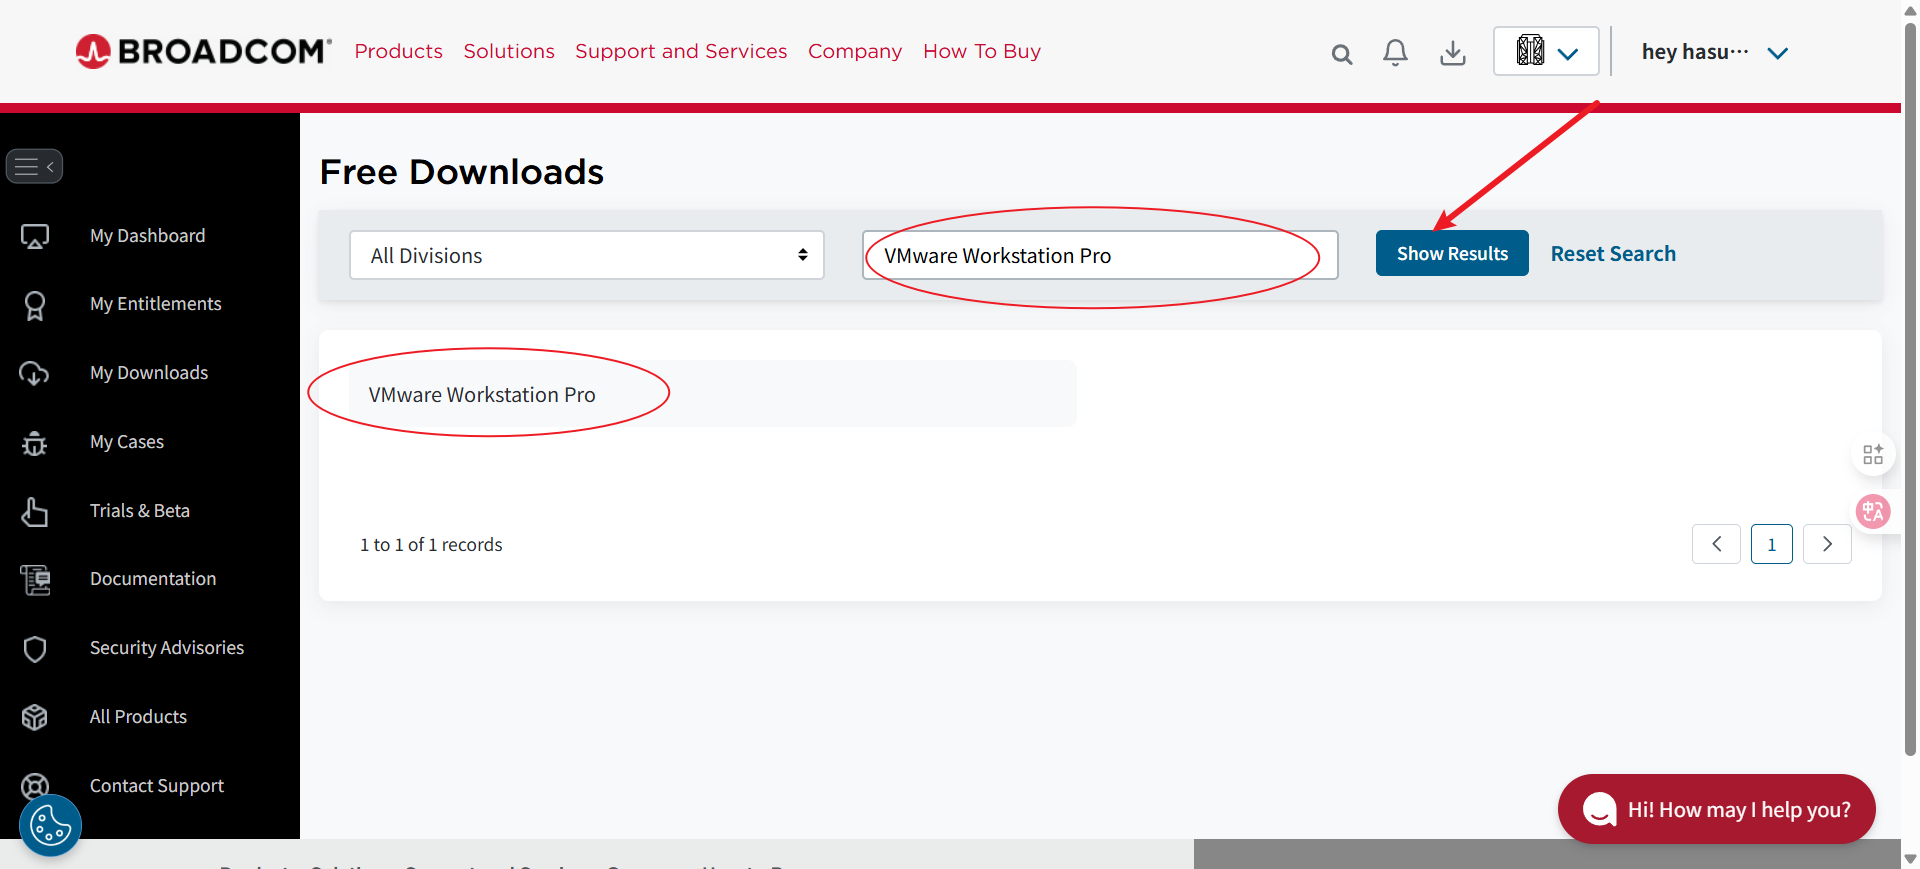The width and height of the screenshot is (1920, 869).
Task: Open the VMware Workstation Pro result
Action: click(482, 395)
